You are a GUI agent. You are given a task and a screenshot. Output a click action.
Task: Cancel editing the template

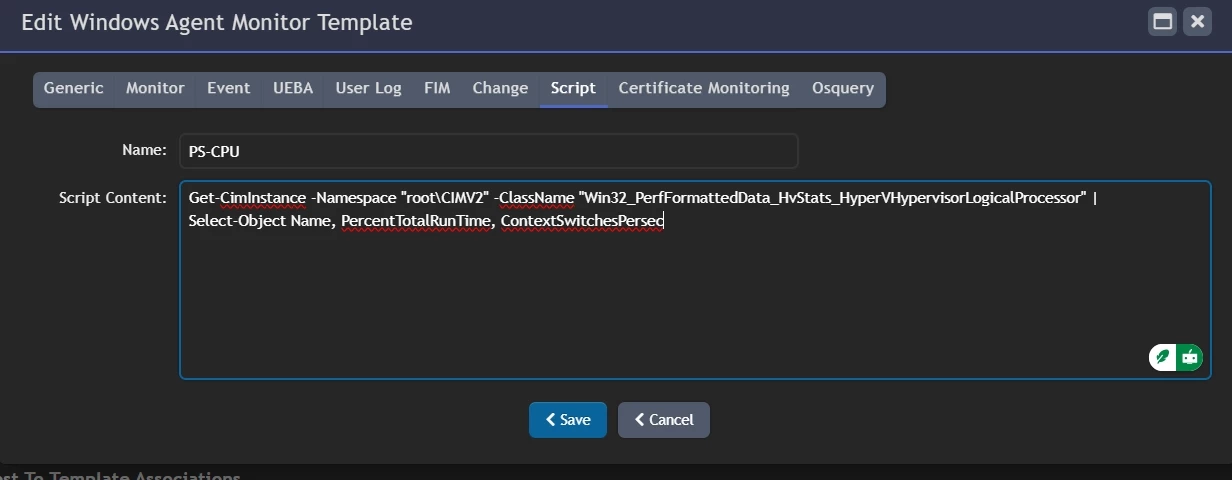pyautogui.click(x=664, y=420)
